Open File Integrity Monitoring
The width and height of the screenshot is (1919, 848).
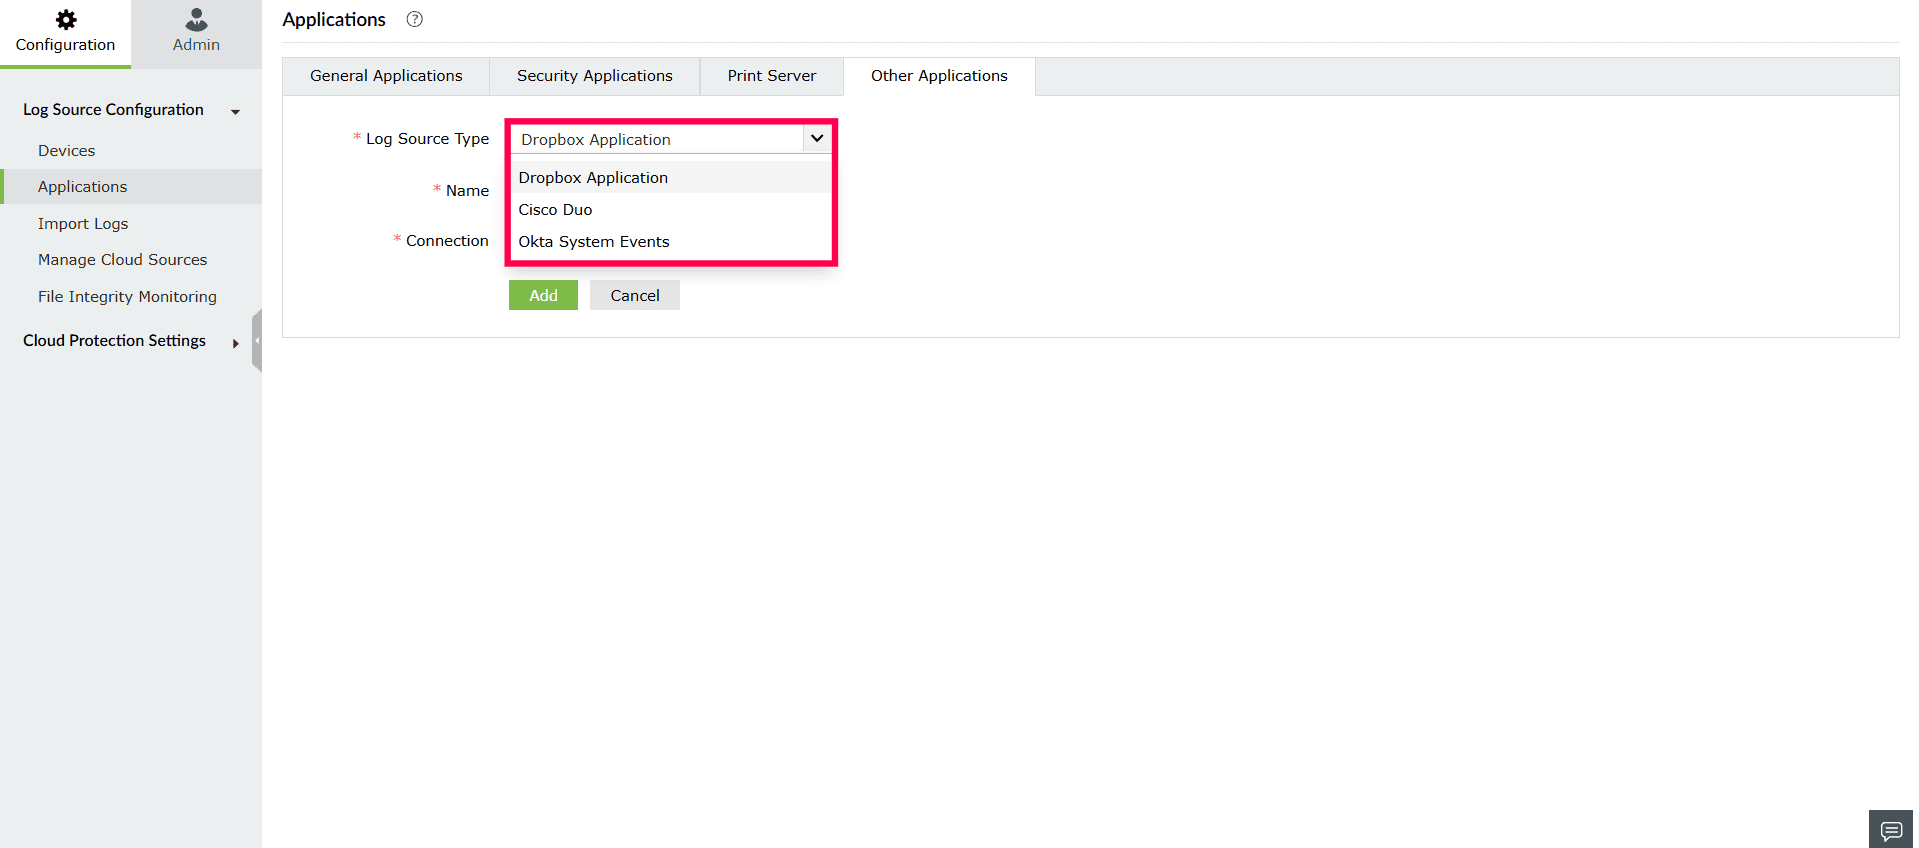tap(127, 296)
